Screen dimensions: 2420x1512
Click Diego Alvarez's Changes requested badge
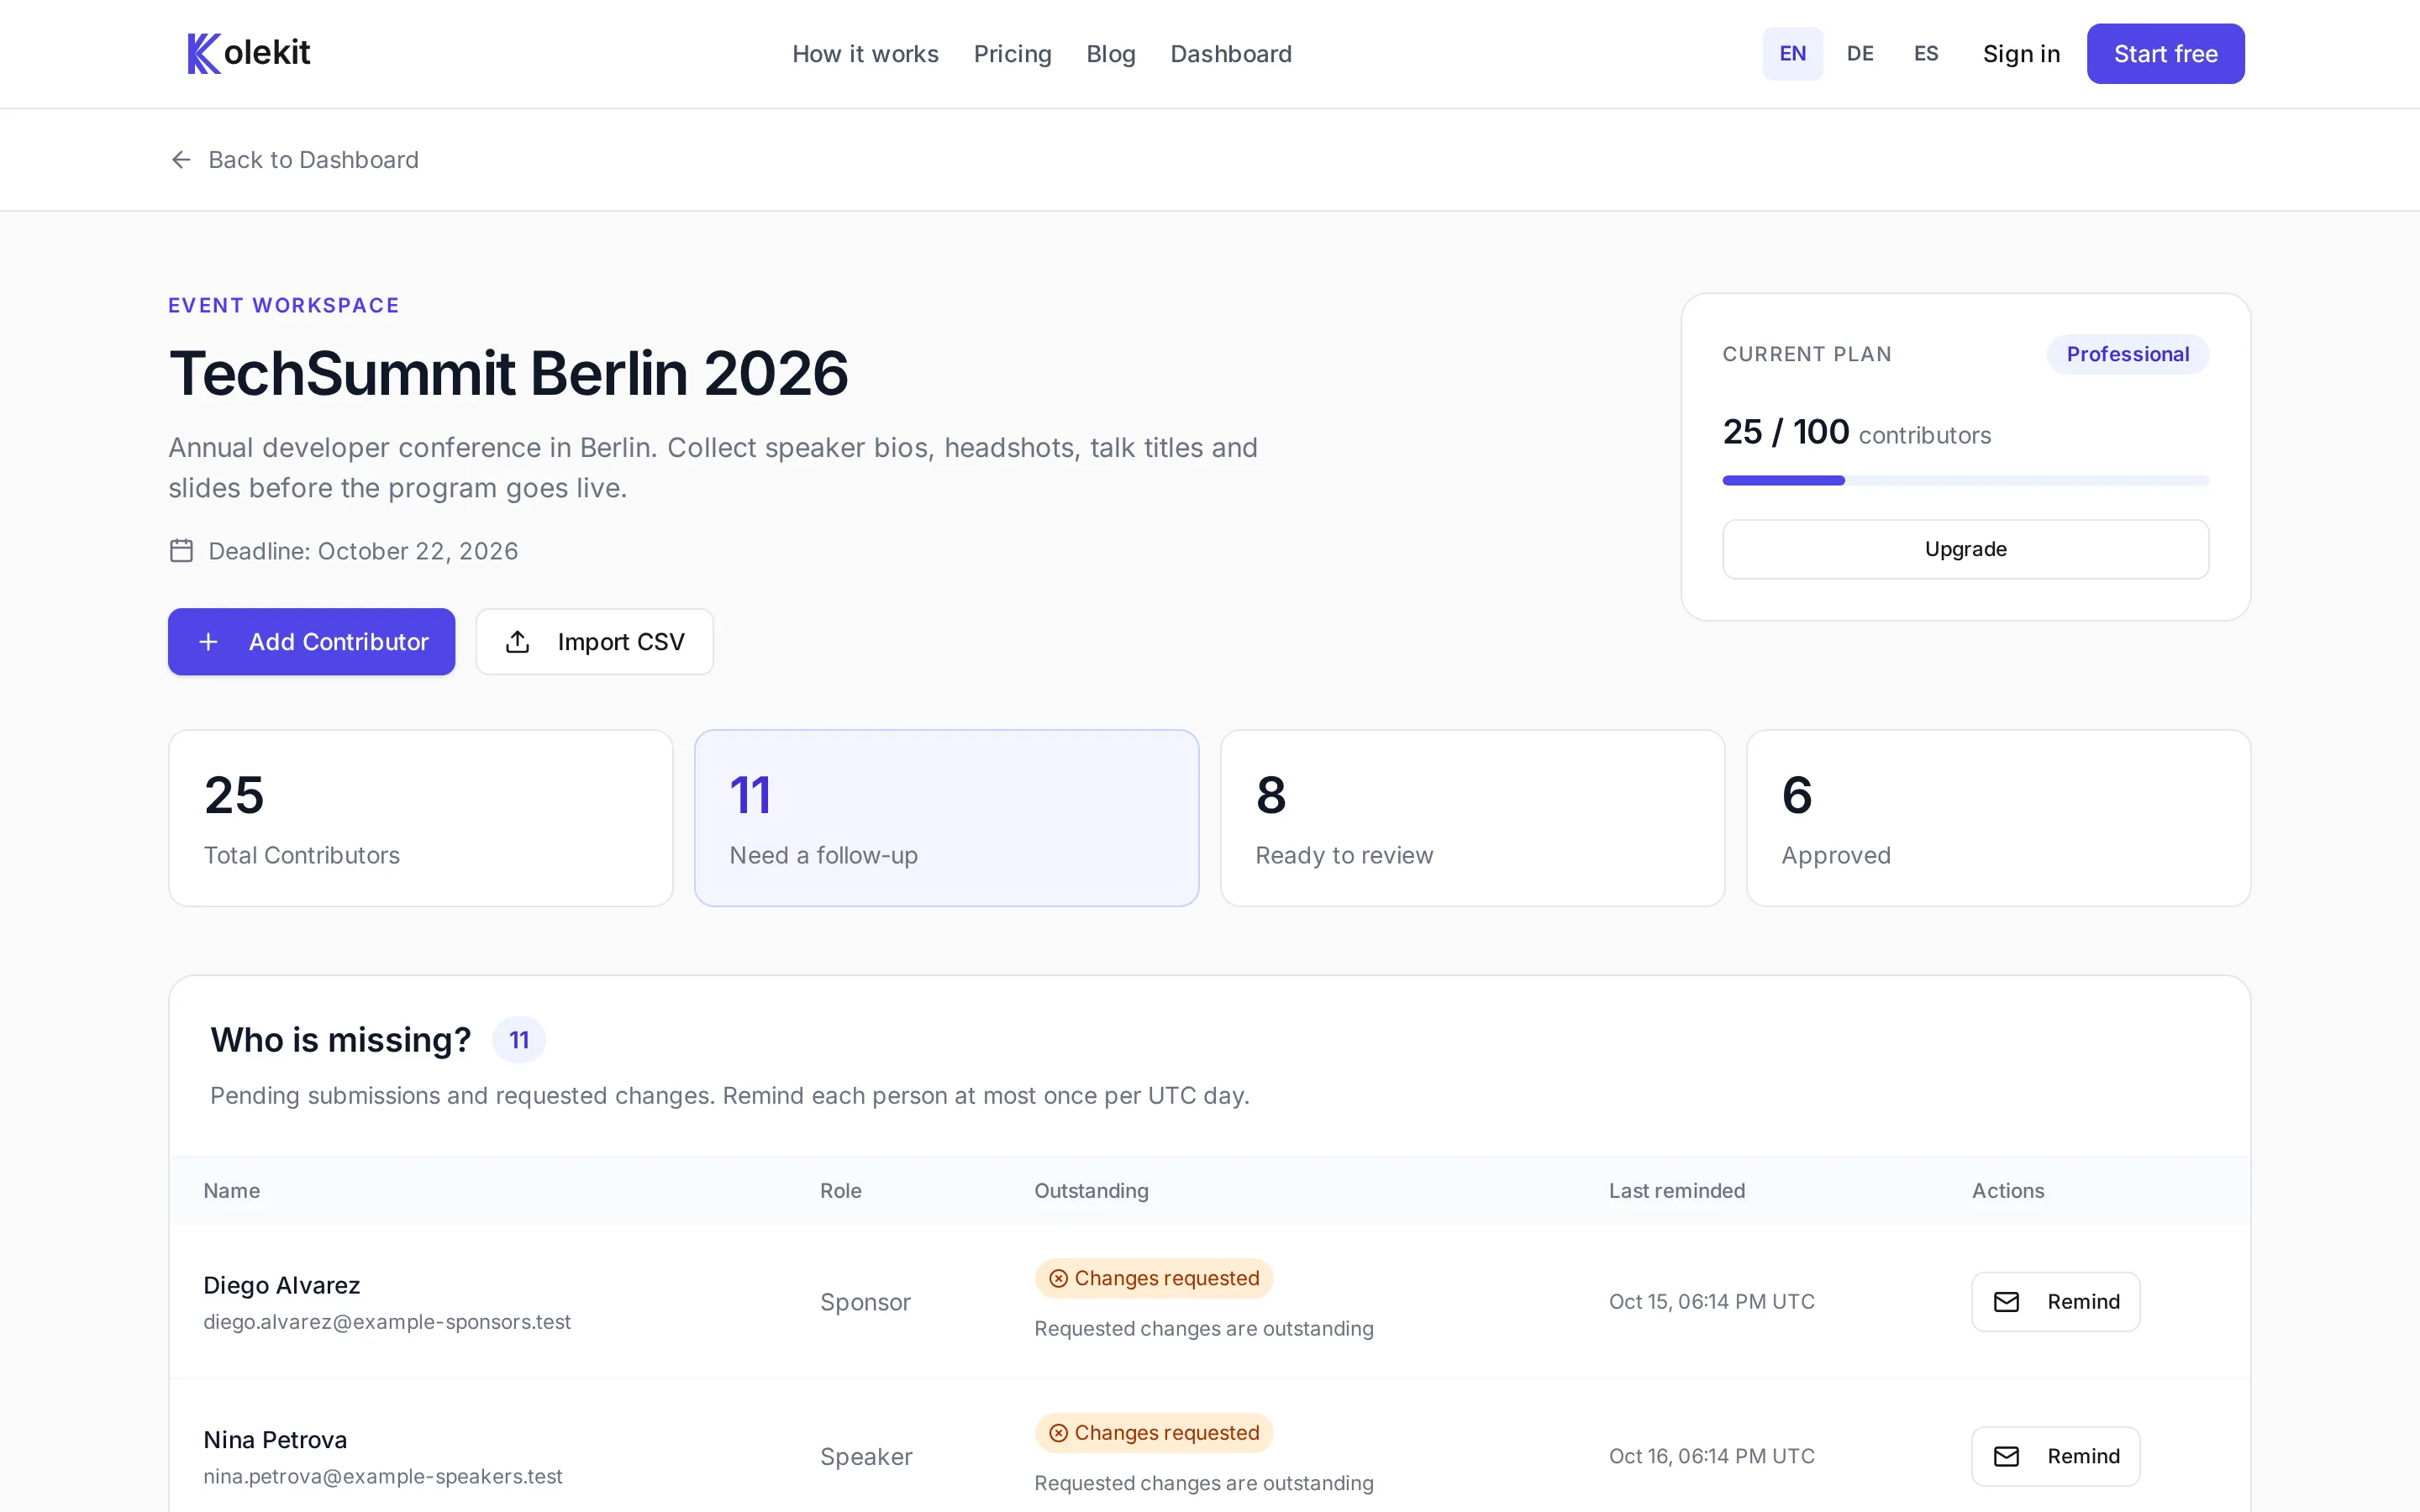pyautogui.click(x=1153, y=1278)
